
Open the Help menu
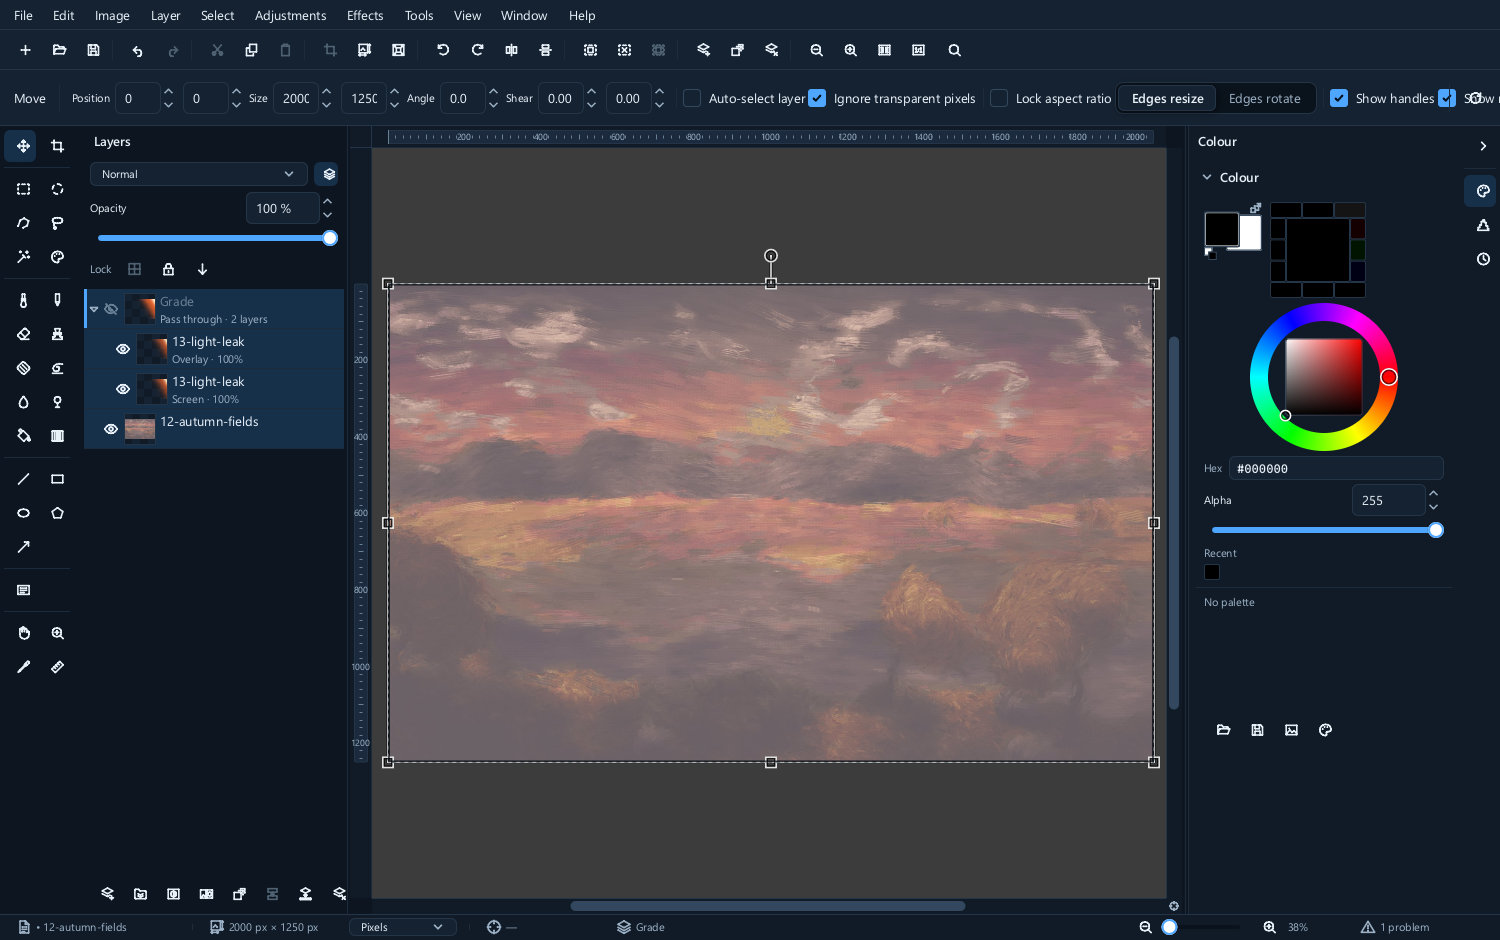582,15
